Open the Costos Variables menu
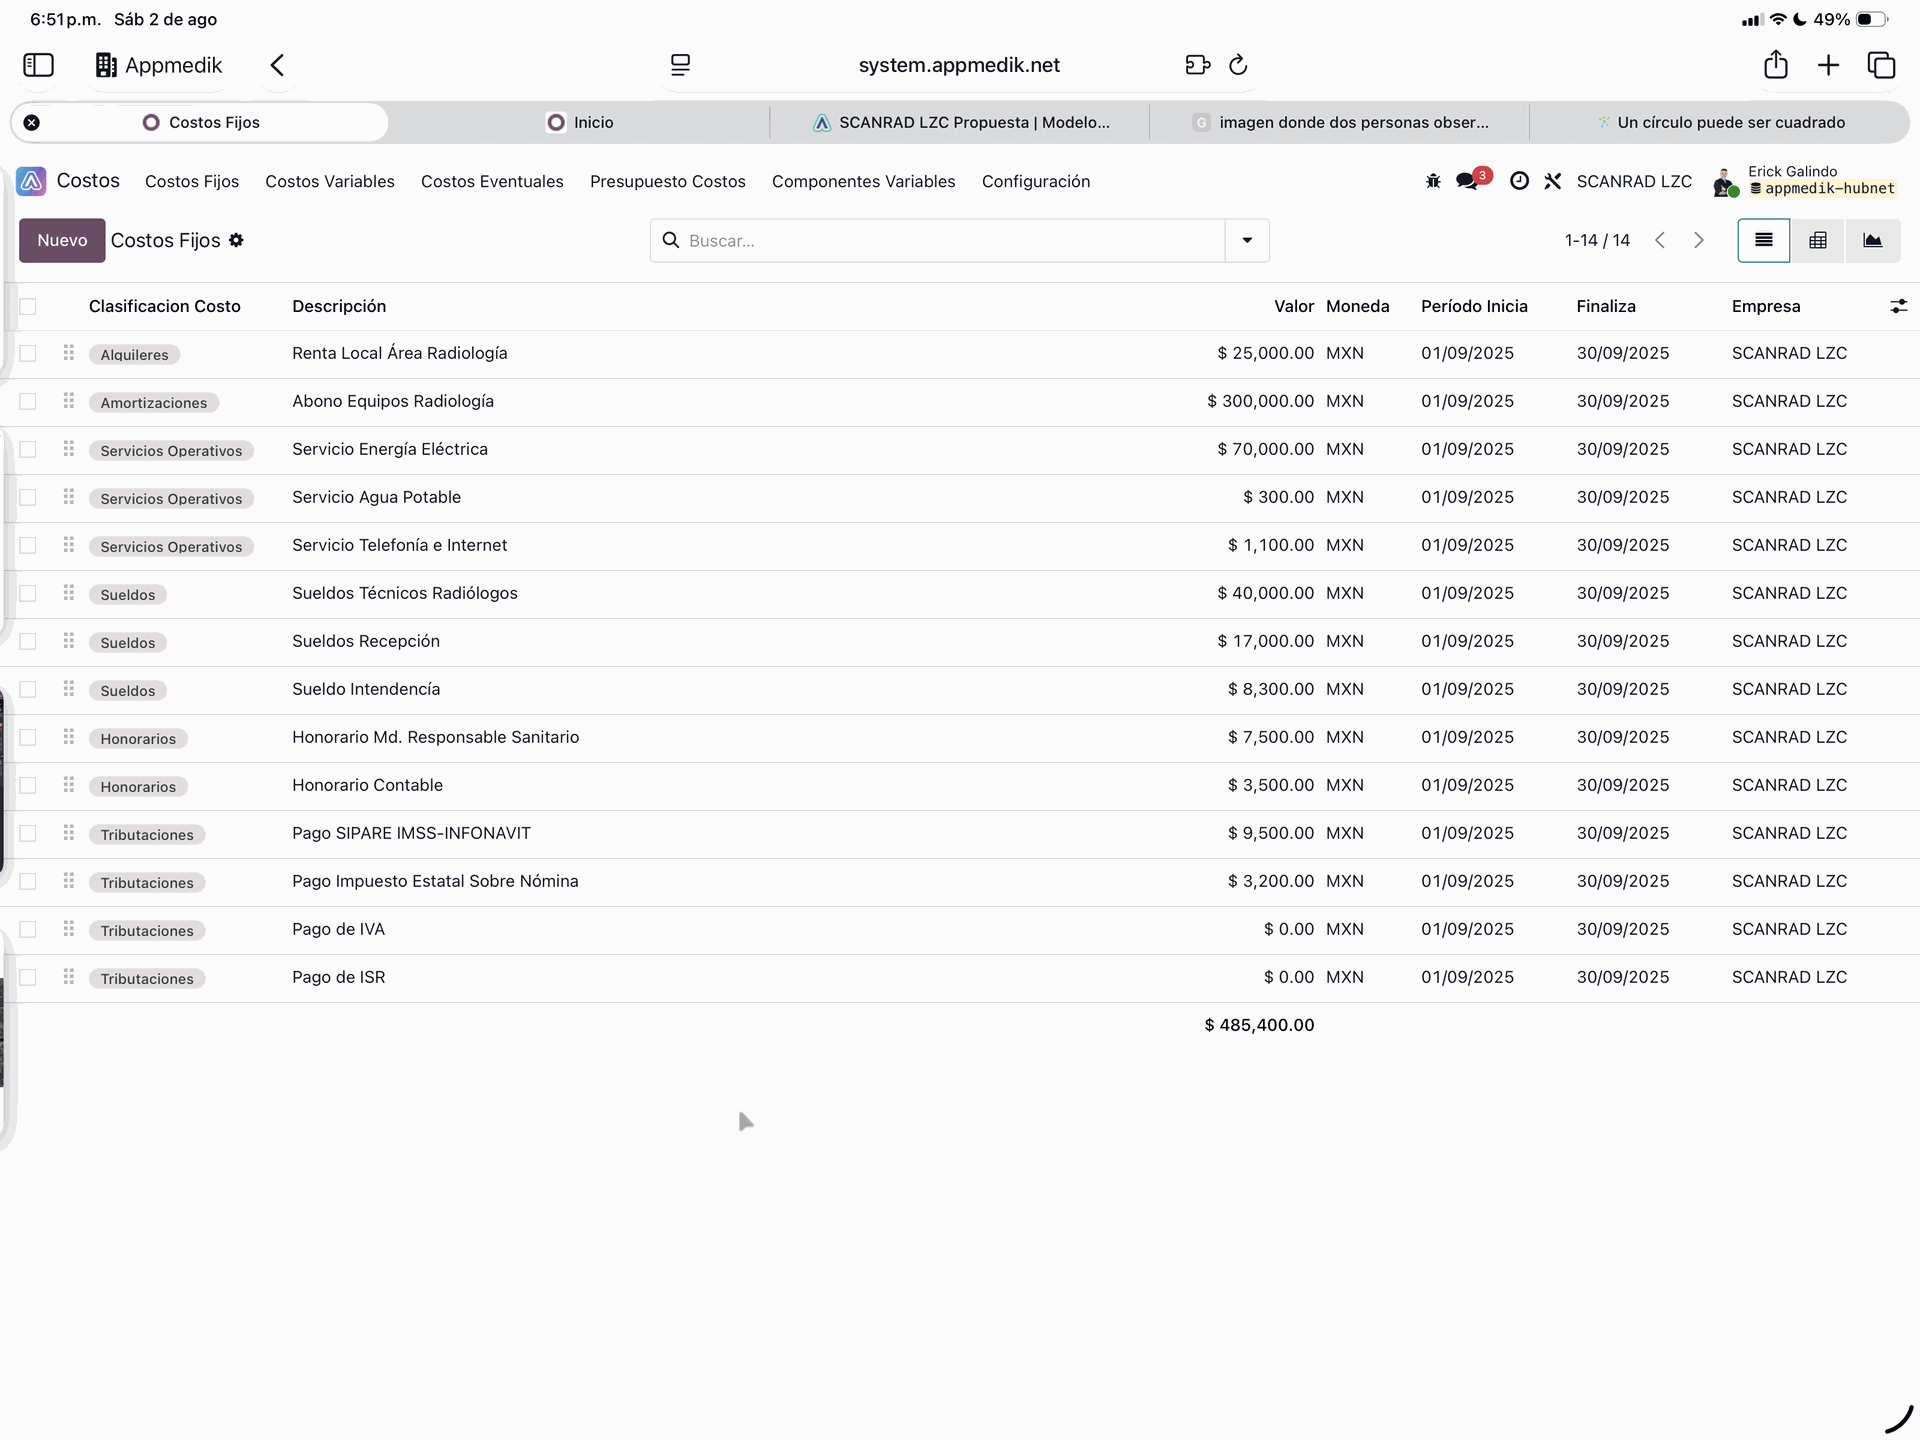1920x1440 pixels. pos(329,181)
